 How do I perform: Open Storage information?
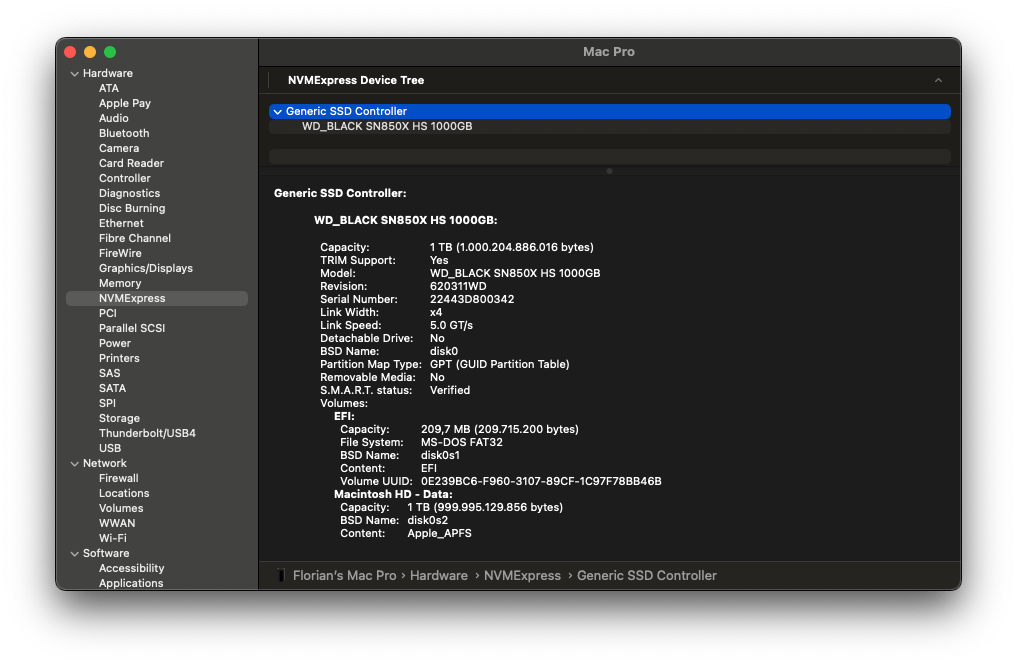tap(119, 418)
